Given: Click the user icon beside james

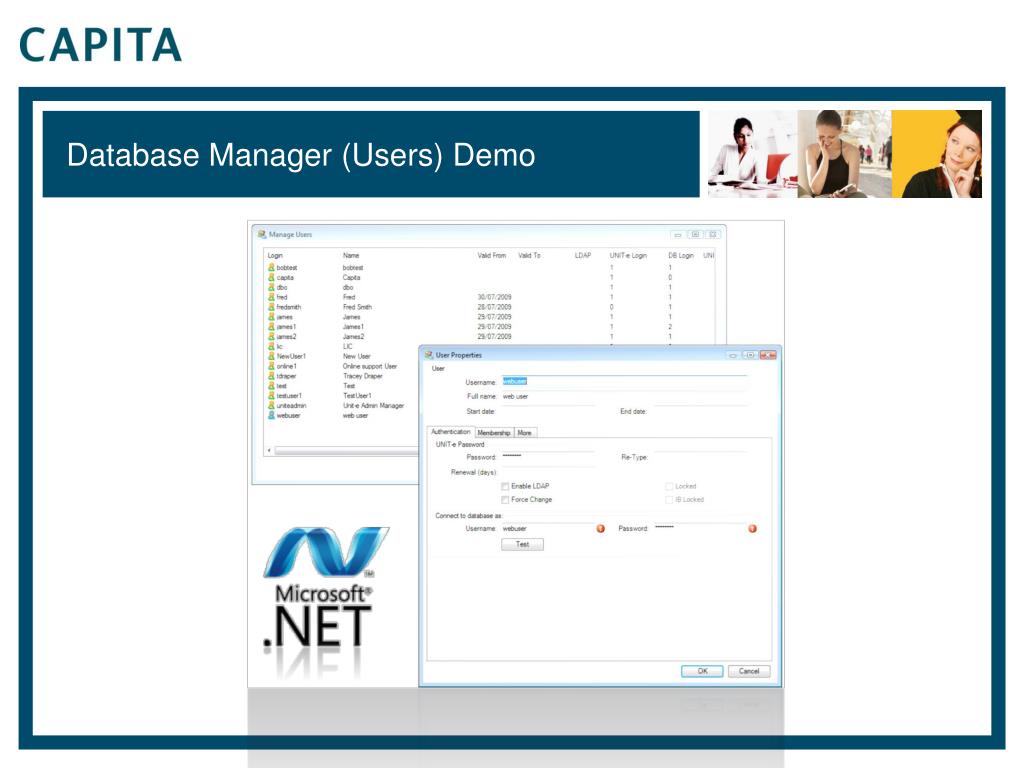Looking at the screenshot, I should (x=271, y=317).
